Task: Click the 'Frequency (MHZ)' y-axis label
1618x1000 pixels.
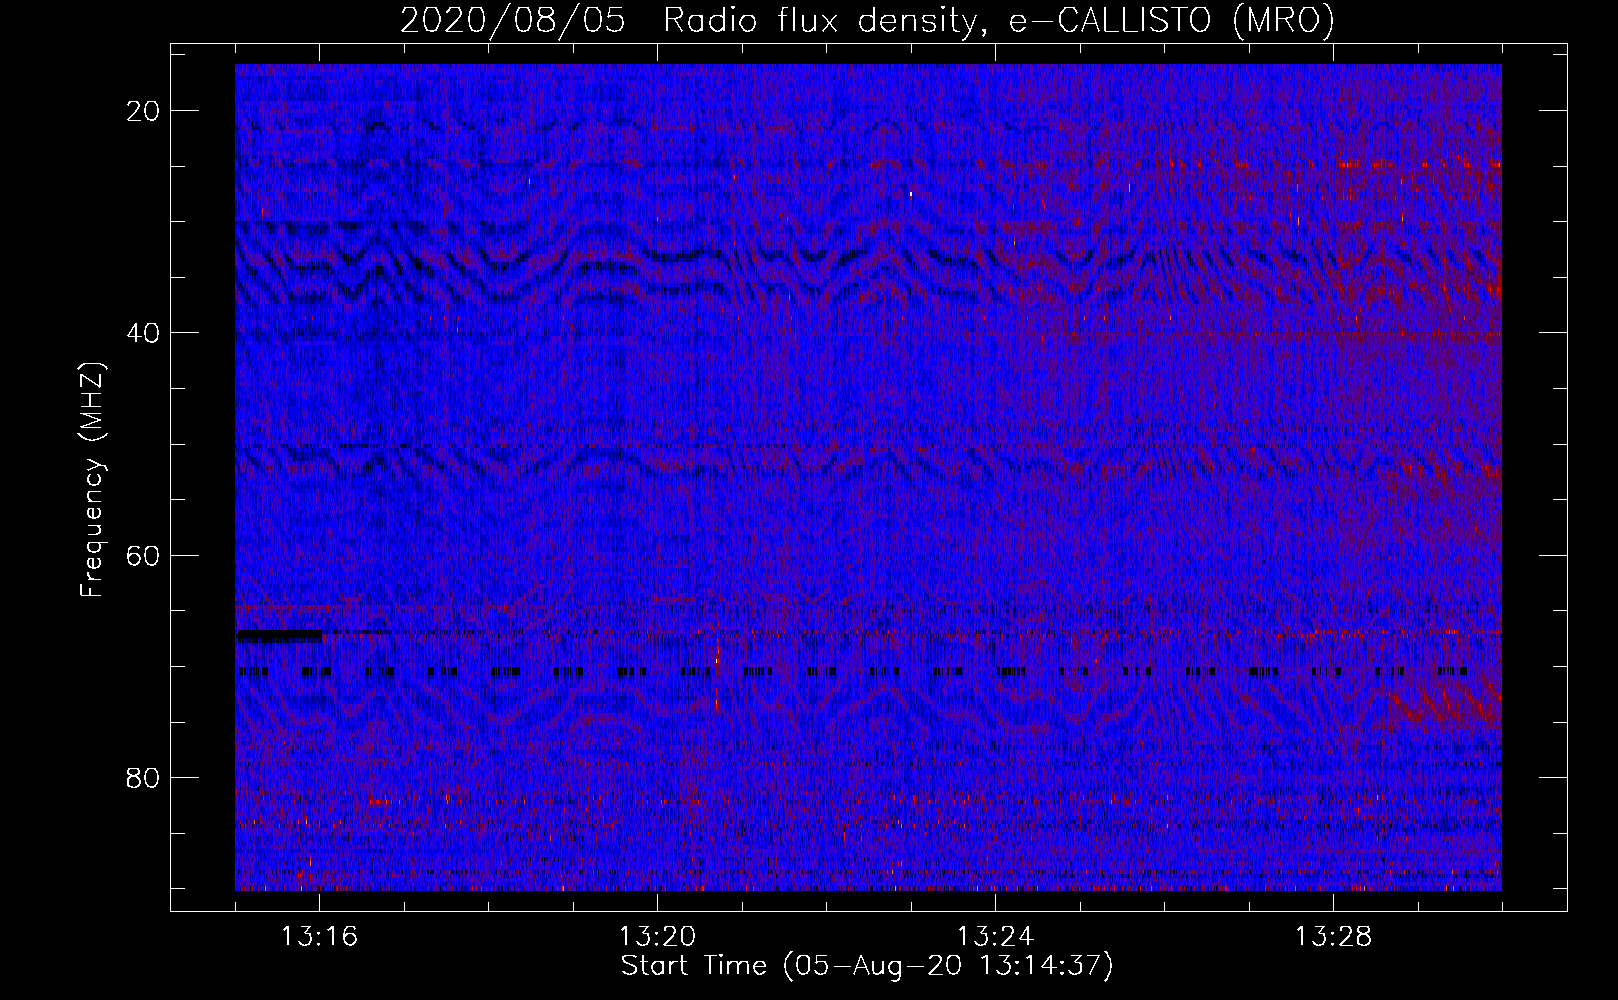Action: (92, 480)
